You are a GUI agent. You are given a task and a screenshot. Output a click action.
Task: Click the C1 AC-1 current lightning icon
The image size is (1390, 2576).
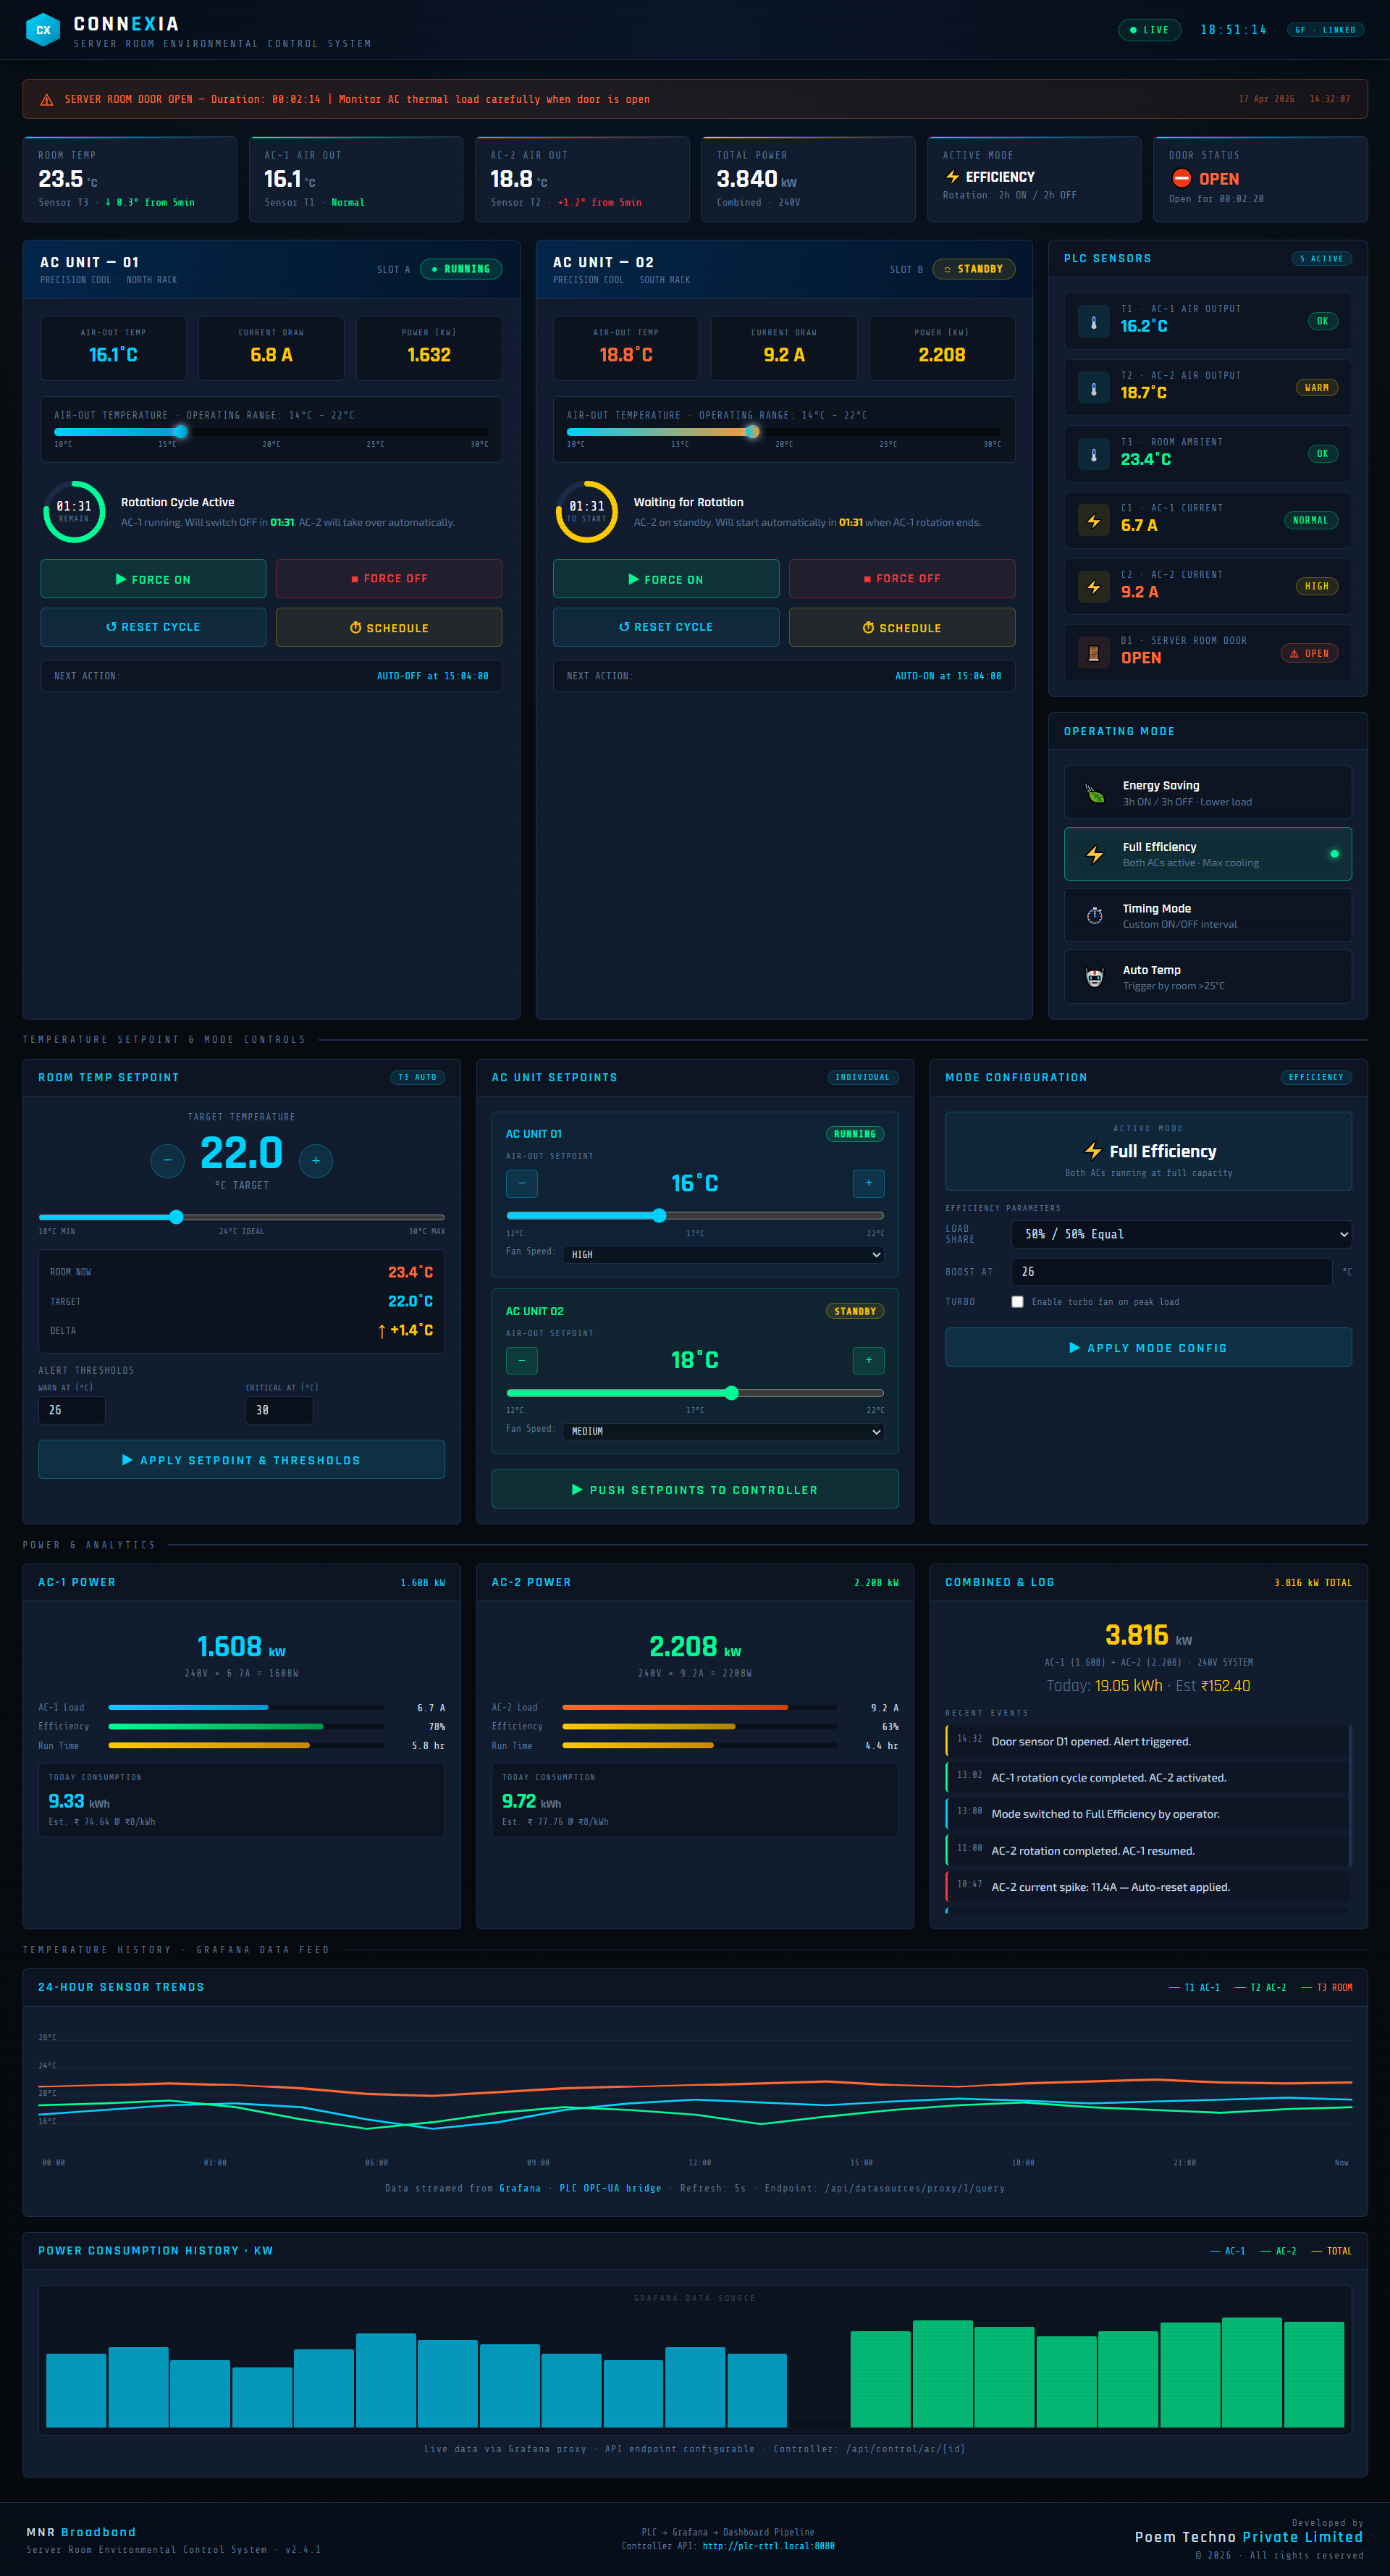pyautogui.click(x=1093, y=521)
